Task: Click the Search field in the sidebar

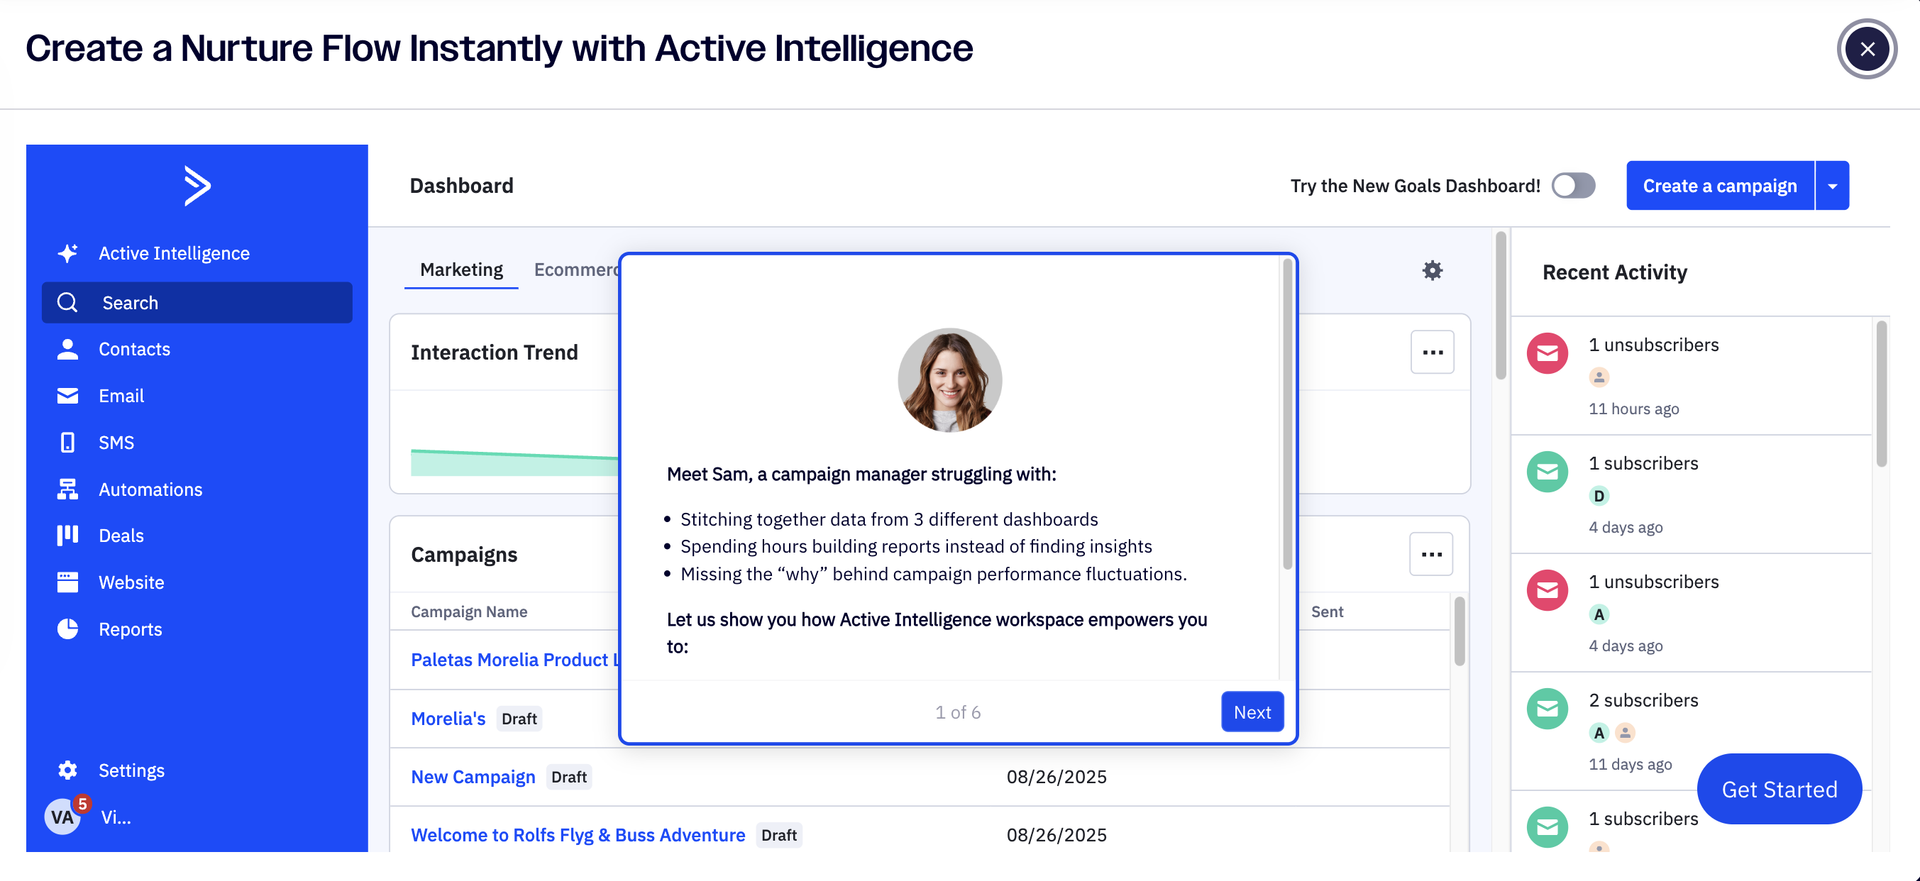Action: click(197, 303)
